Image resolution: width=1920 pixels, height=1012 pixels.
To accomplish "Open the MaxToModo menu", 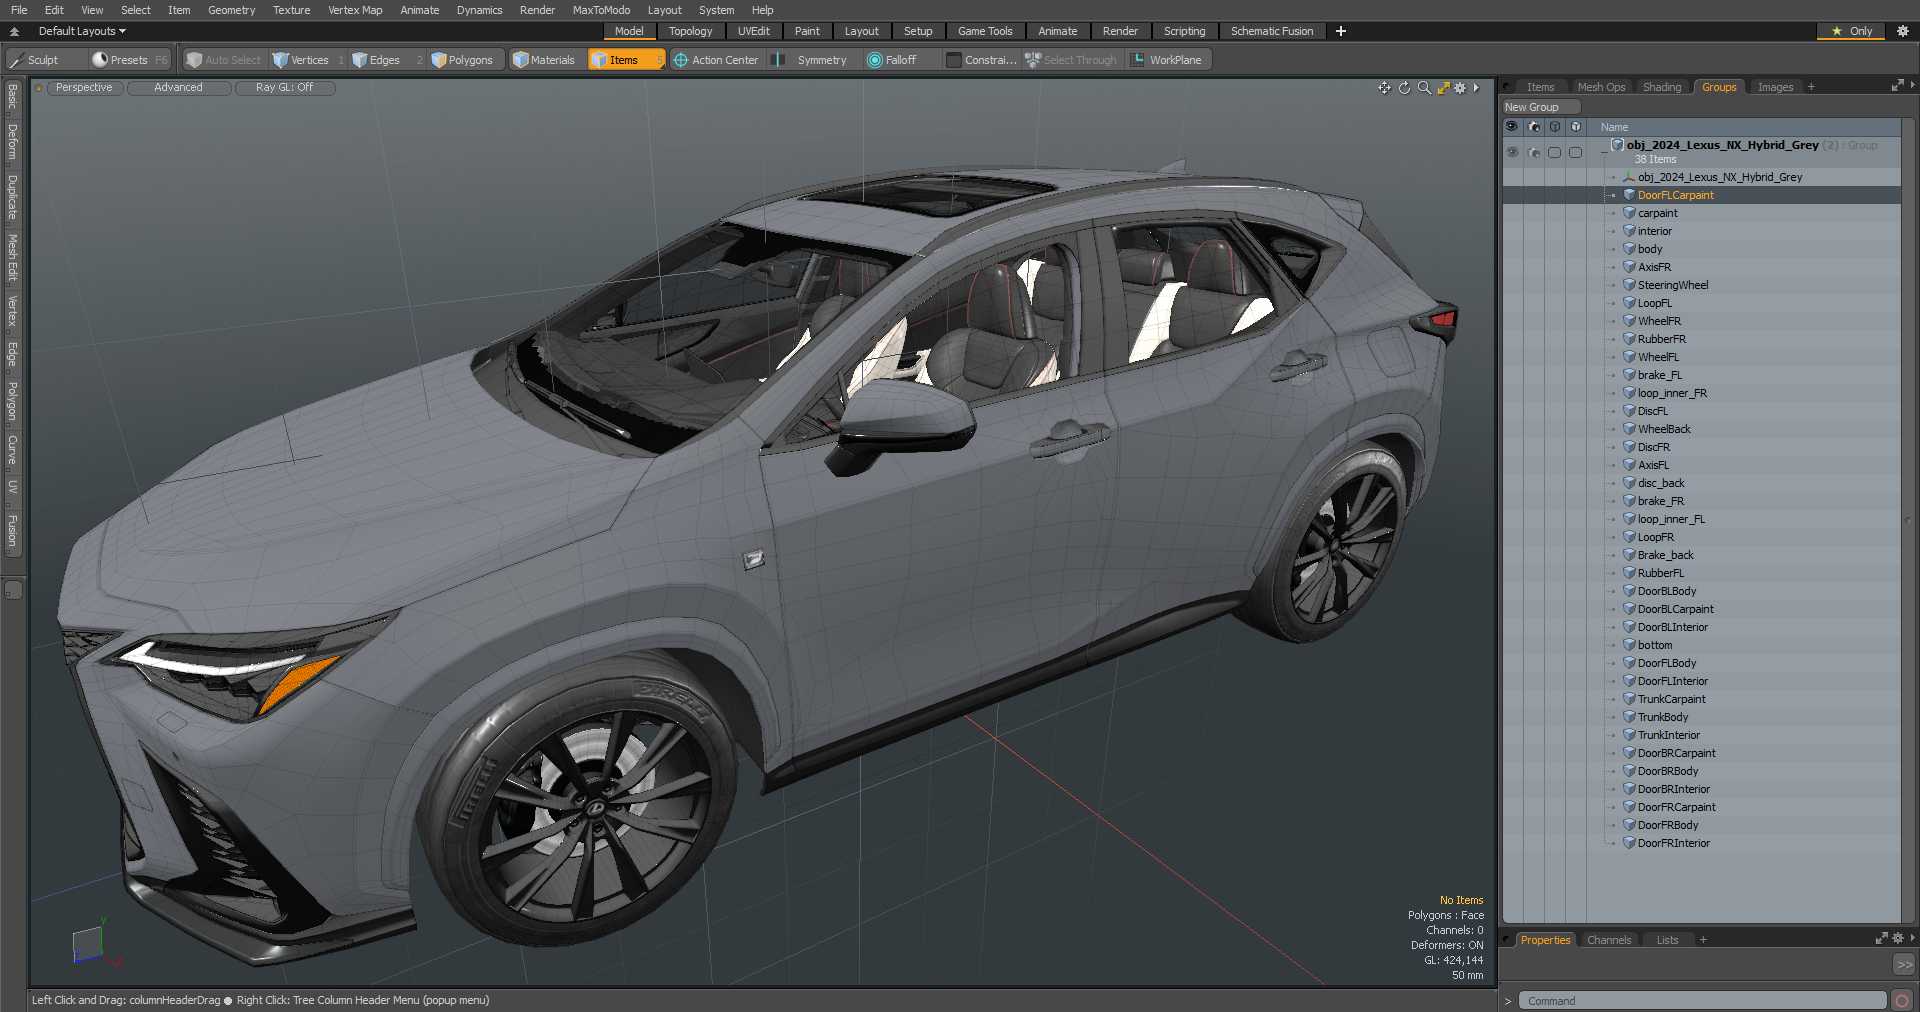I will 601,10.
